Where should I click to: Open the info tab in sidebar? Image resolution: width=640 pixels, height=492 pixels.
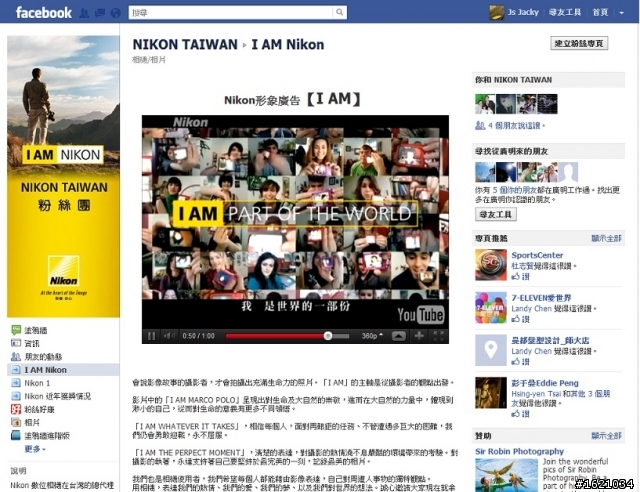coord(26,343)
